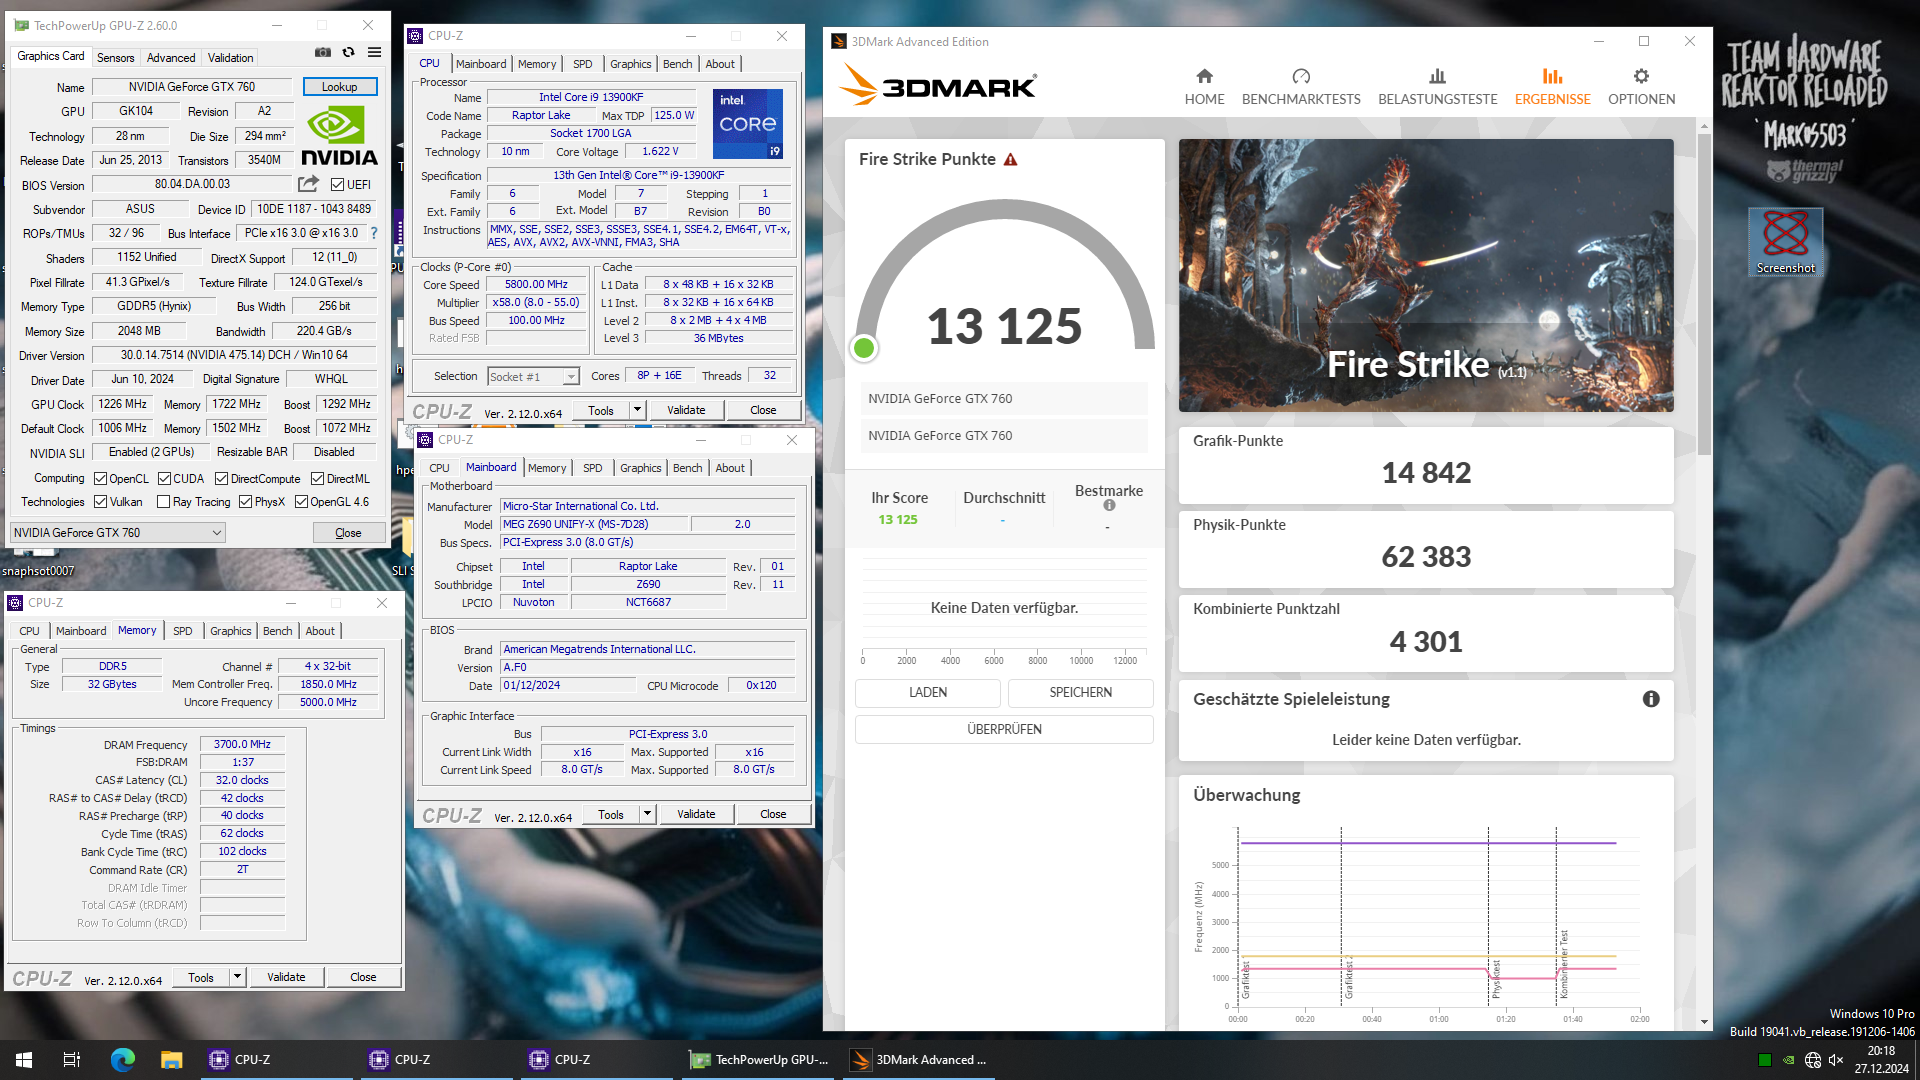Viewport: 1920px width, 1080px height.
Task: Toggle the UEFI checkbox in GPU-Z
Action: 337,185
